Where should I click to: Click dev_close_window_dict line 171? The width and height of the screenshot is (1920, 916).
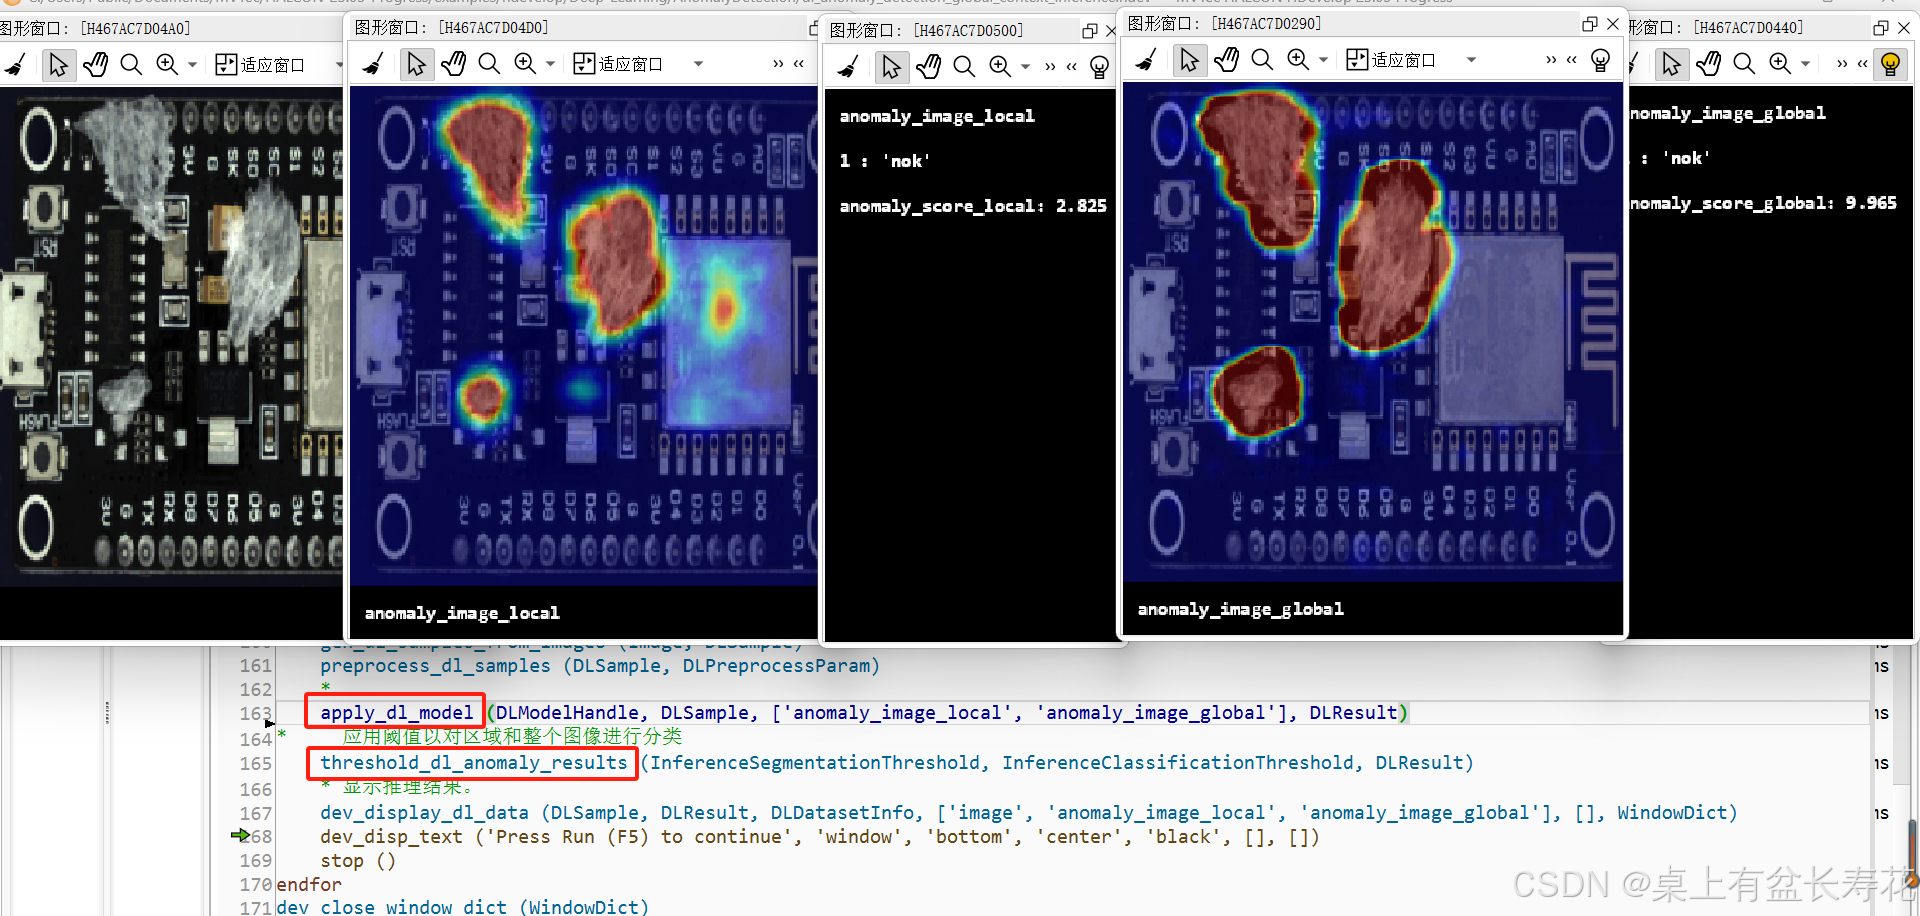(x=463, y=907)
